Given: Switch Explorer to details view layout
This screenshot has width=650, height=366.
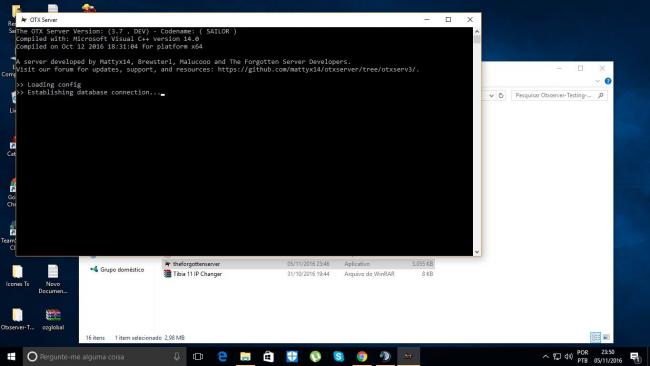Looking at the screenshot, I should click(x=595, y=337).
